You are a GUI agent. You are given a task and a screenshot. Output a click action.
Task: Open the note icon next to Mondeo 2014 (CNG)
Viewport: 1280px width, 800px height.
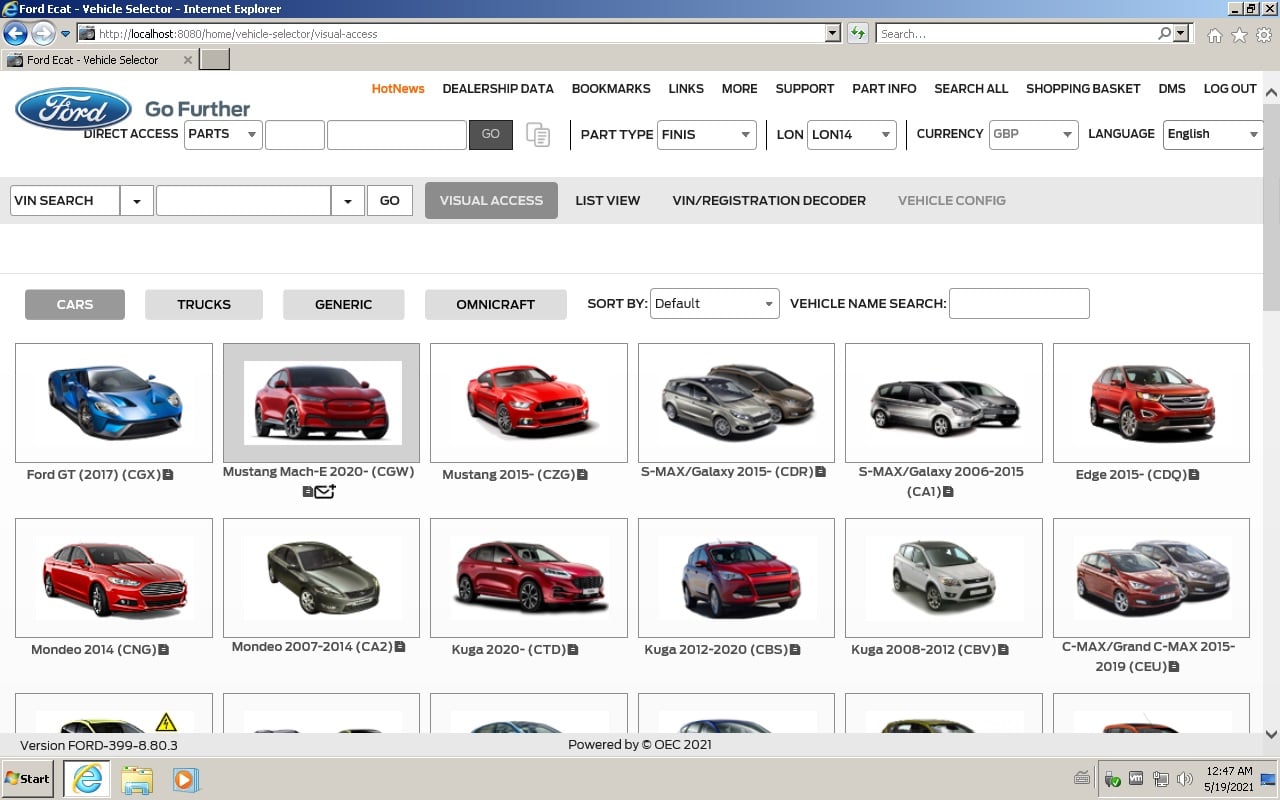tap(164, 650)
